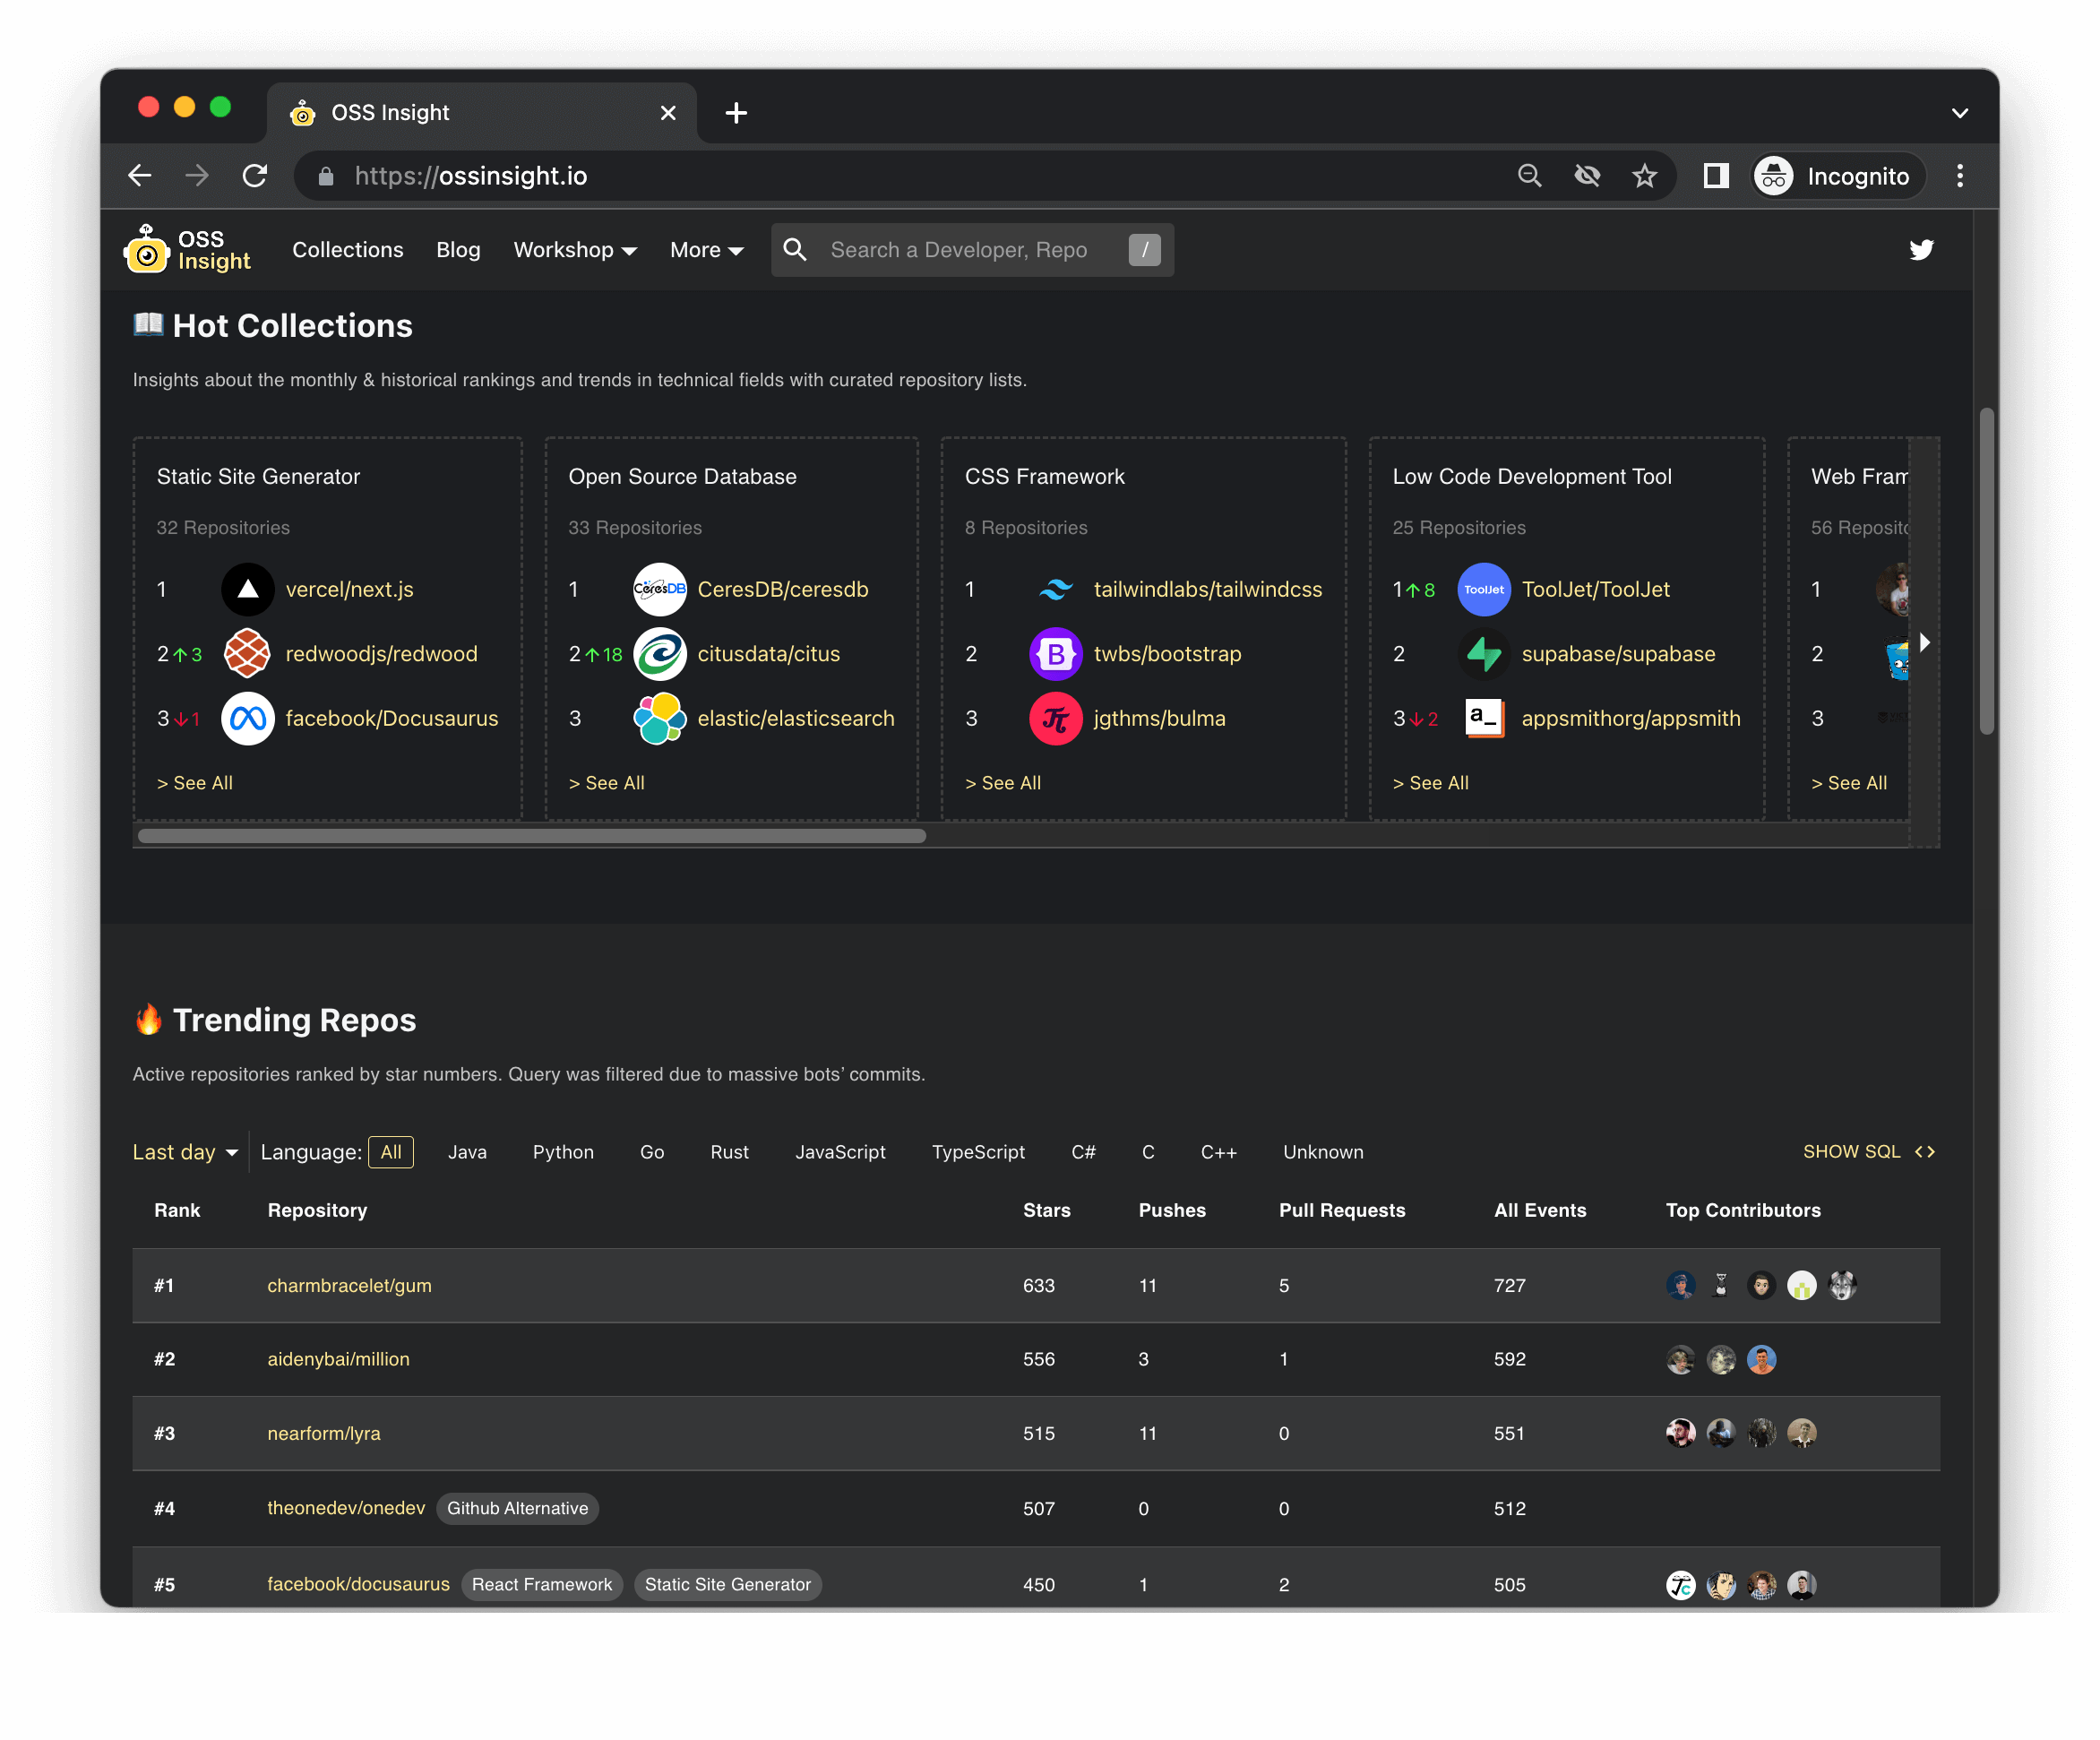Expand the tab search chevron in title bar
This screenshot has width=2100, height=1740.
1959,113
